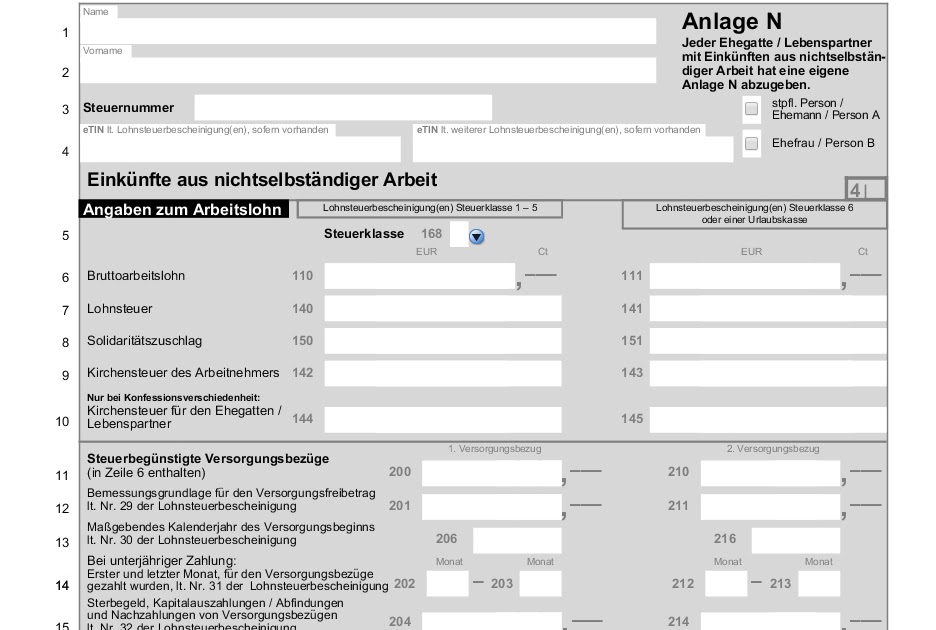Click the '2. Versorgungsbezug' column header
936x630 pixels.
pyautogui.click(x=773, y=448)
